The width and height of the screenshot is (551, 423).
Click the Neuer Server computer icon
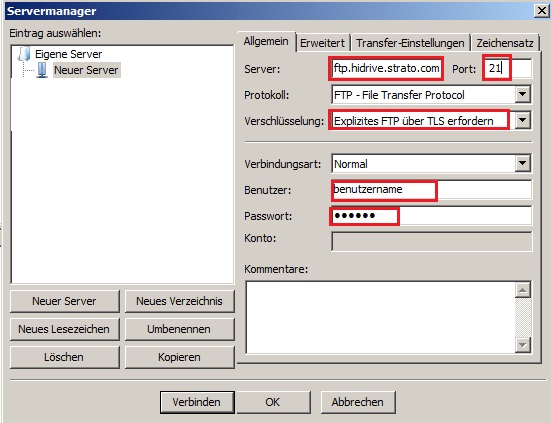click(x=42, y=70)
